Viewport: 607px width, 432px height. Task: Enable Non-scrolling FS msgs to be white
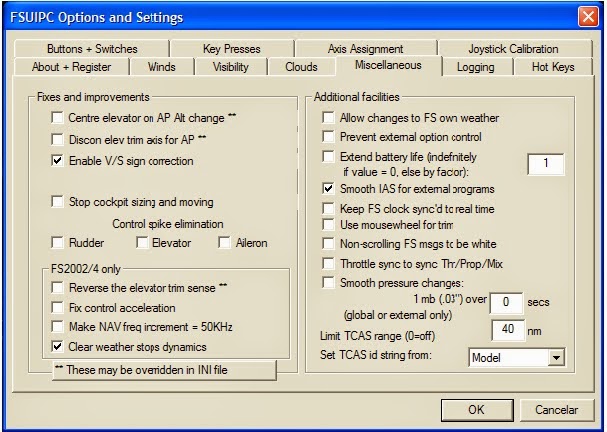(x=328, y=243)
